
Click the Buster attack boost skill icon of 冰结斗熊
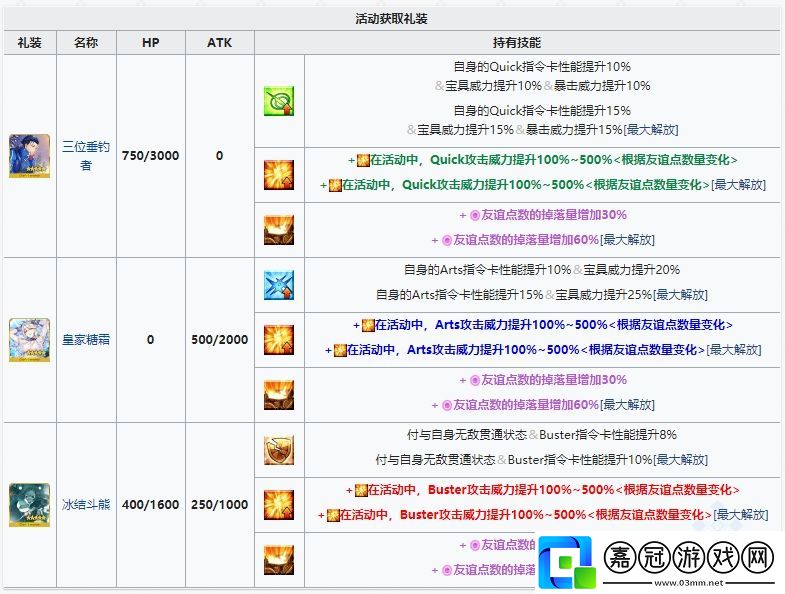pos(279,505)
